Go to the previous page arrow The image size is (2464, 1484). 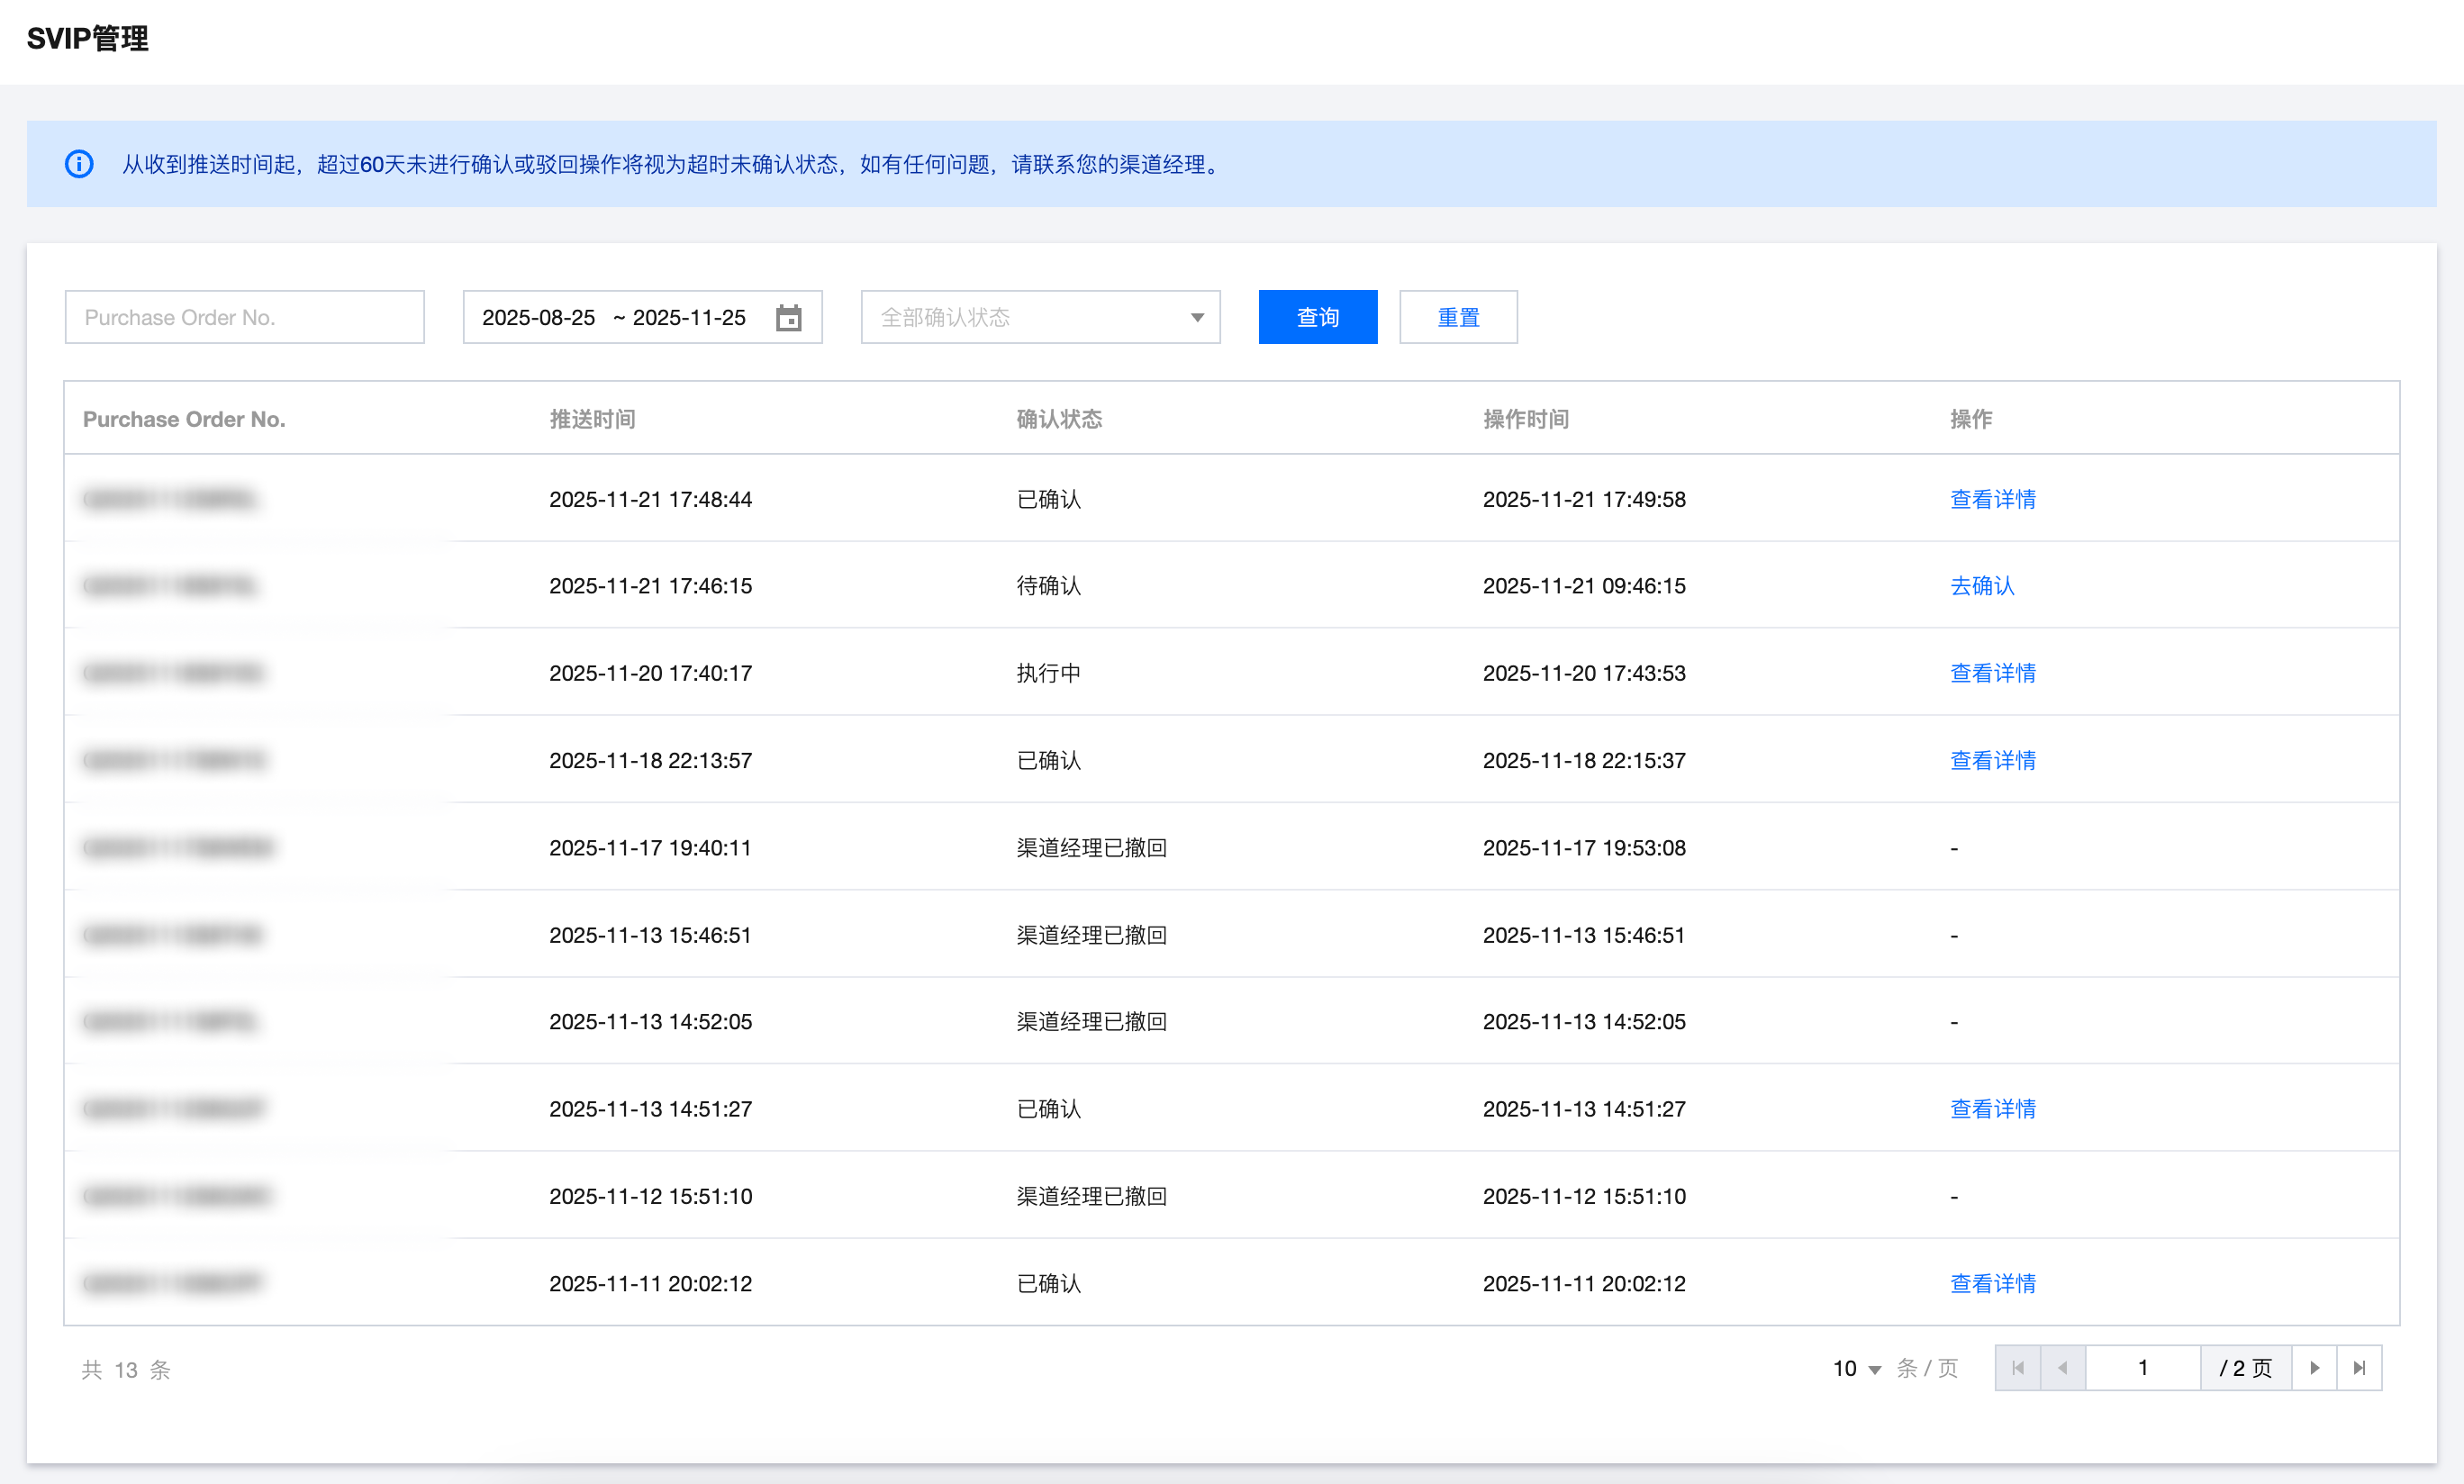(2062, 1368)
